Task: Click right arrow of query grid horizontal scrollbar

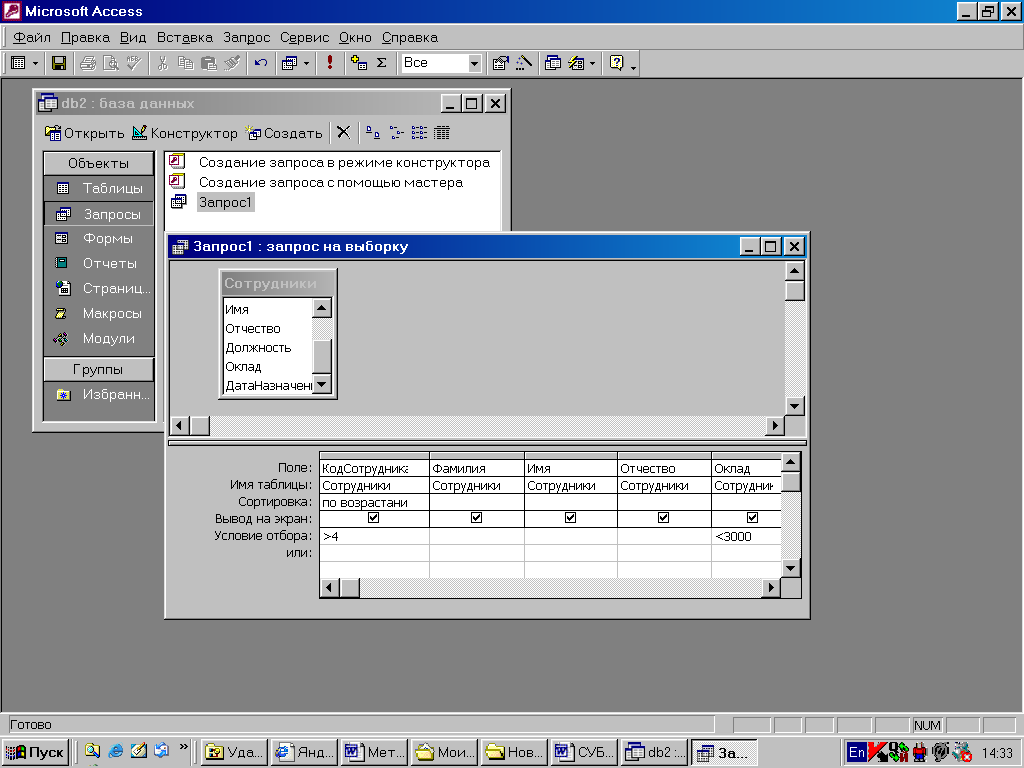Action: coord(771,588)
